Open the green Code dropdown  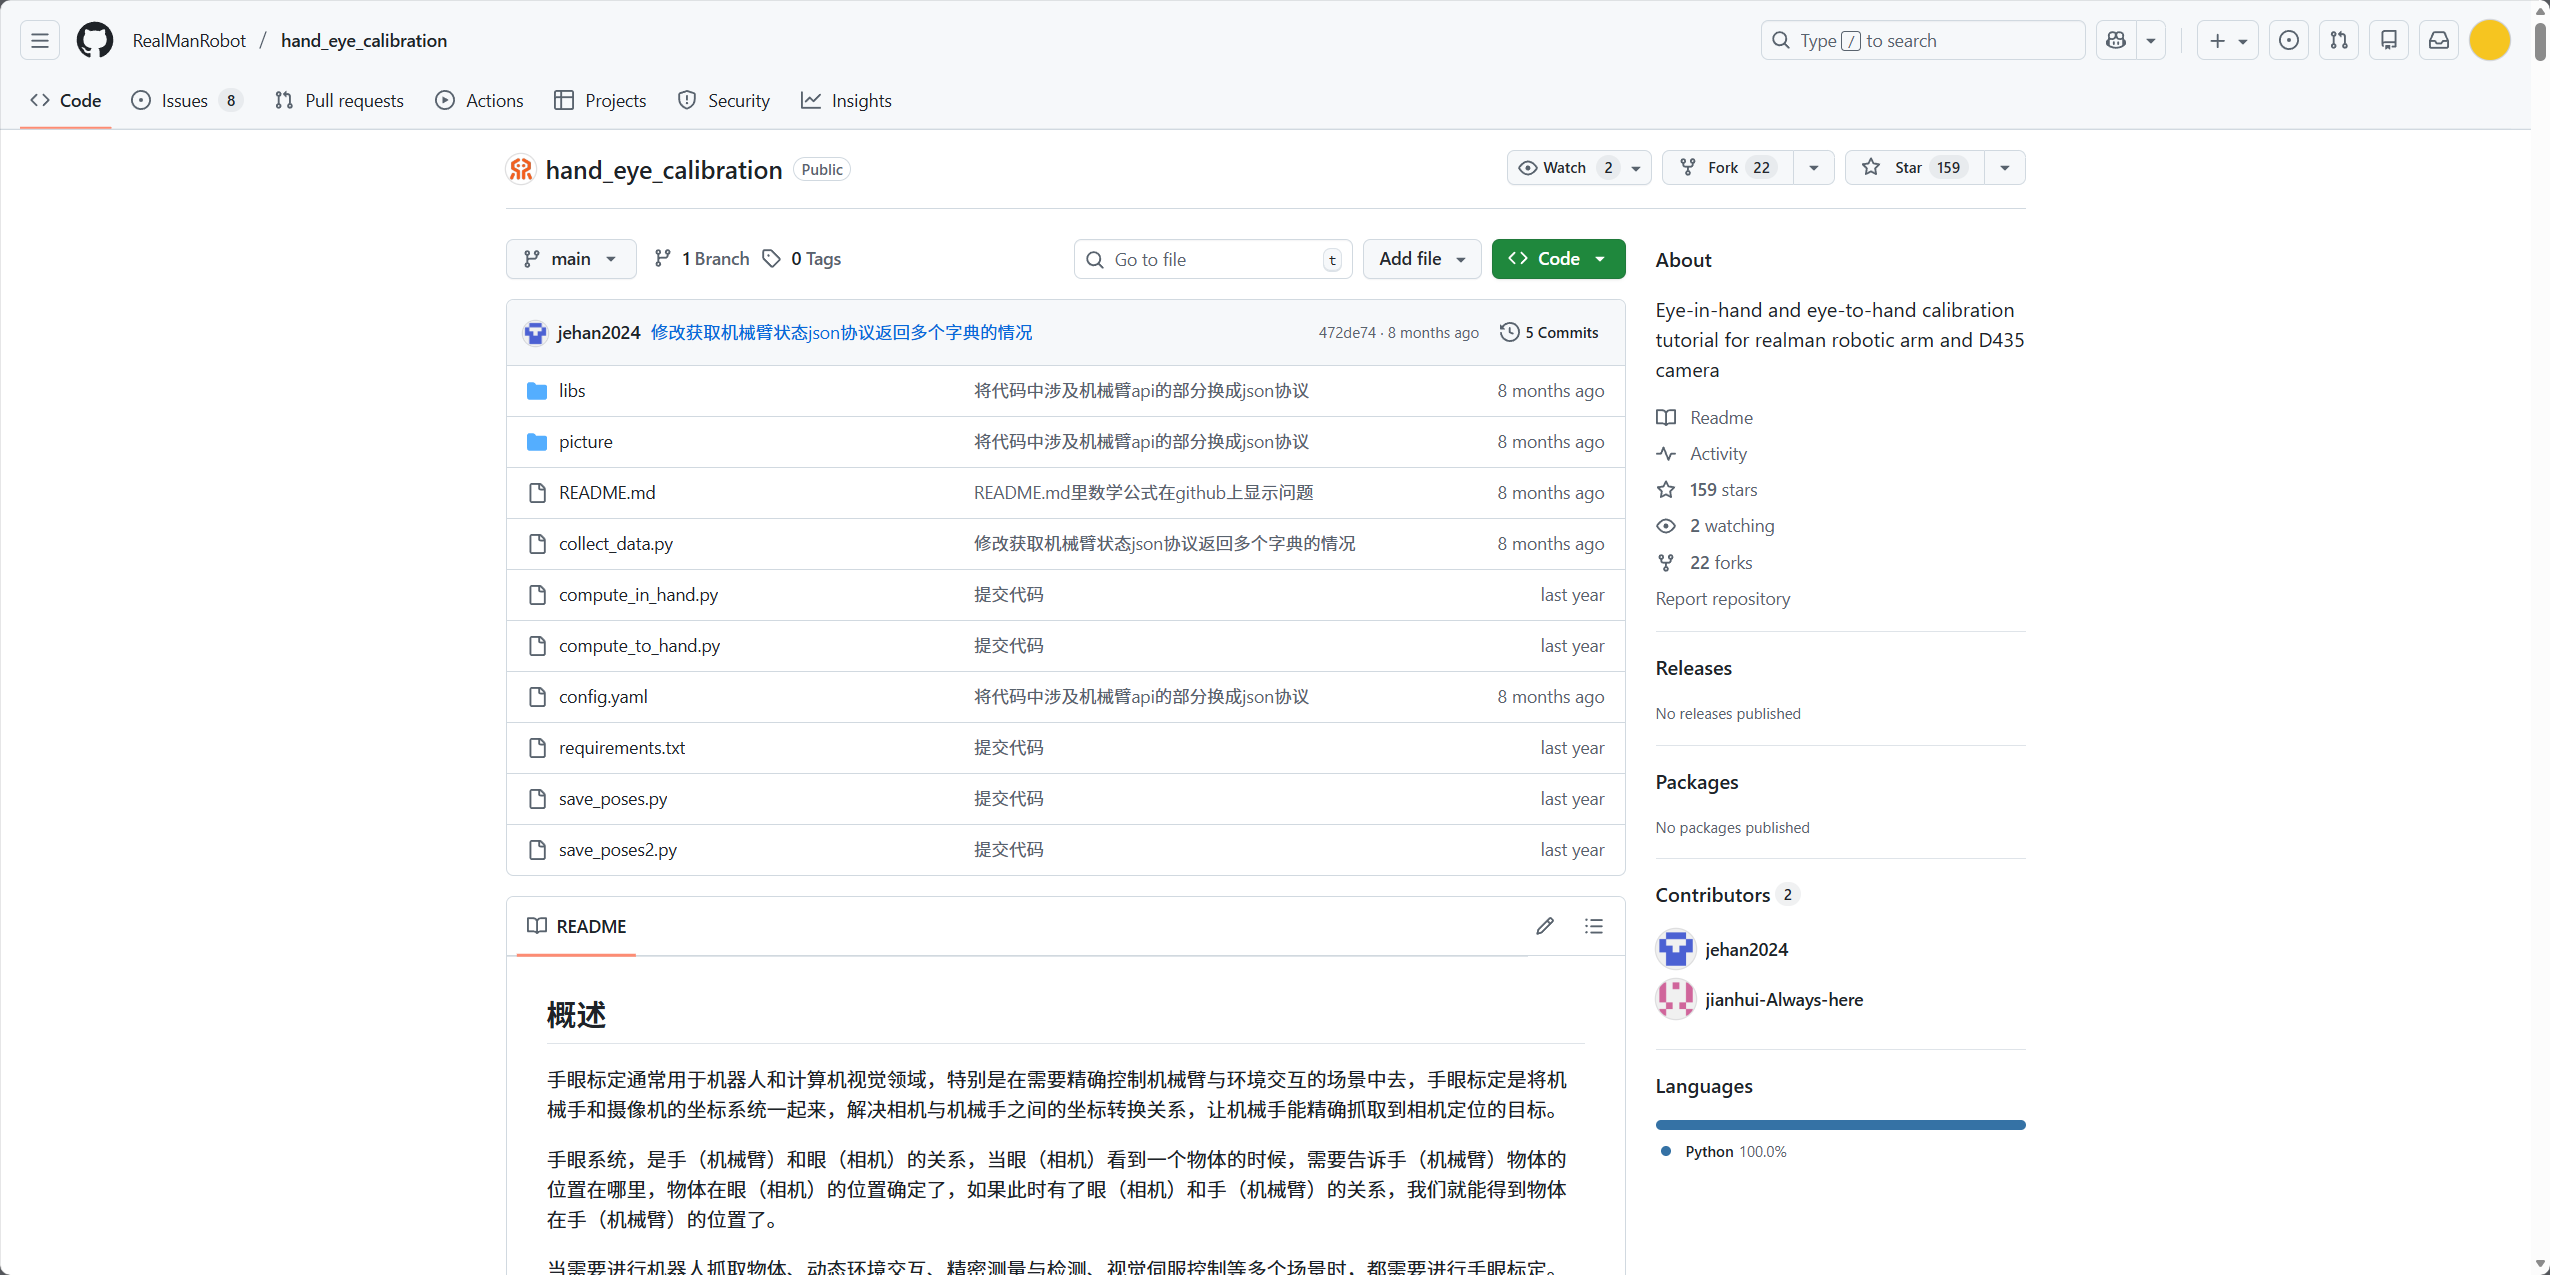click(x=1558, y=259)
